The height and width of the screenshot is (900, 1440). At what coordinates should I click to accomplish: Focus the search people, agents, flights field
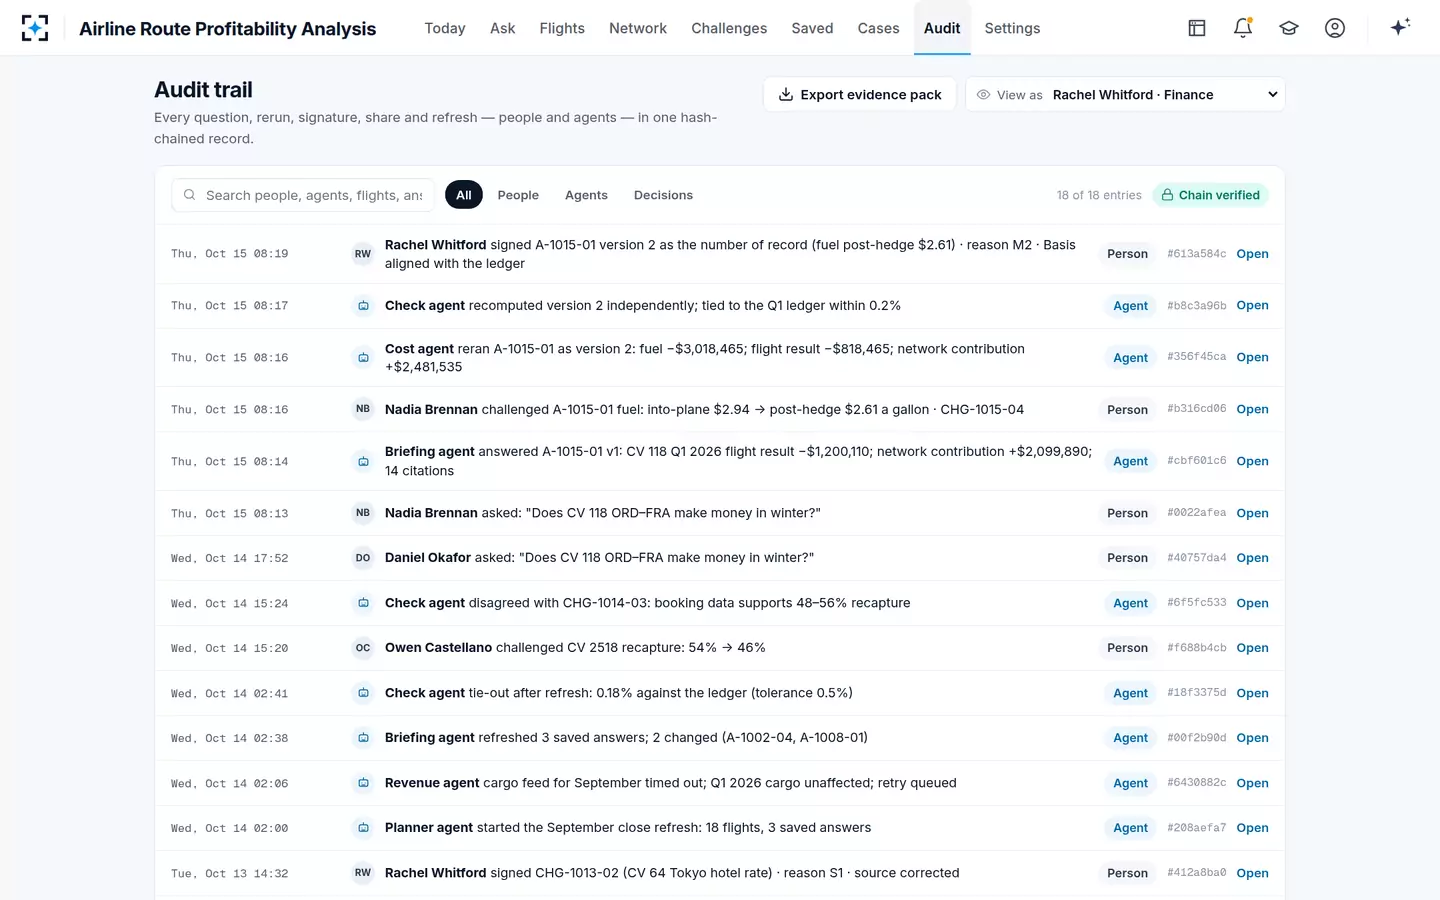[303, 195]
